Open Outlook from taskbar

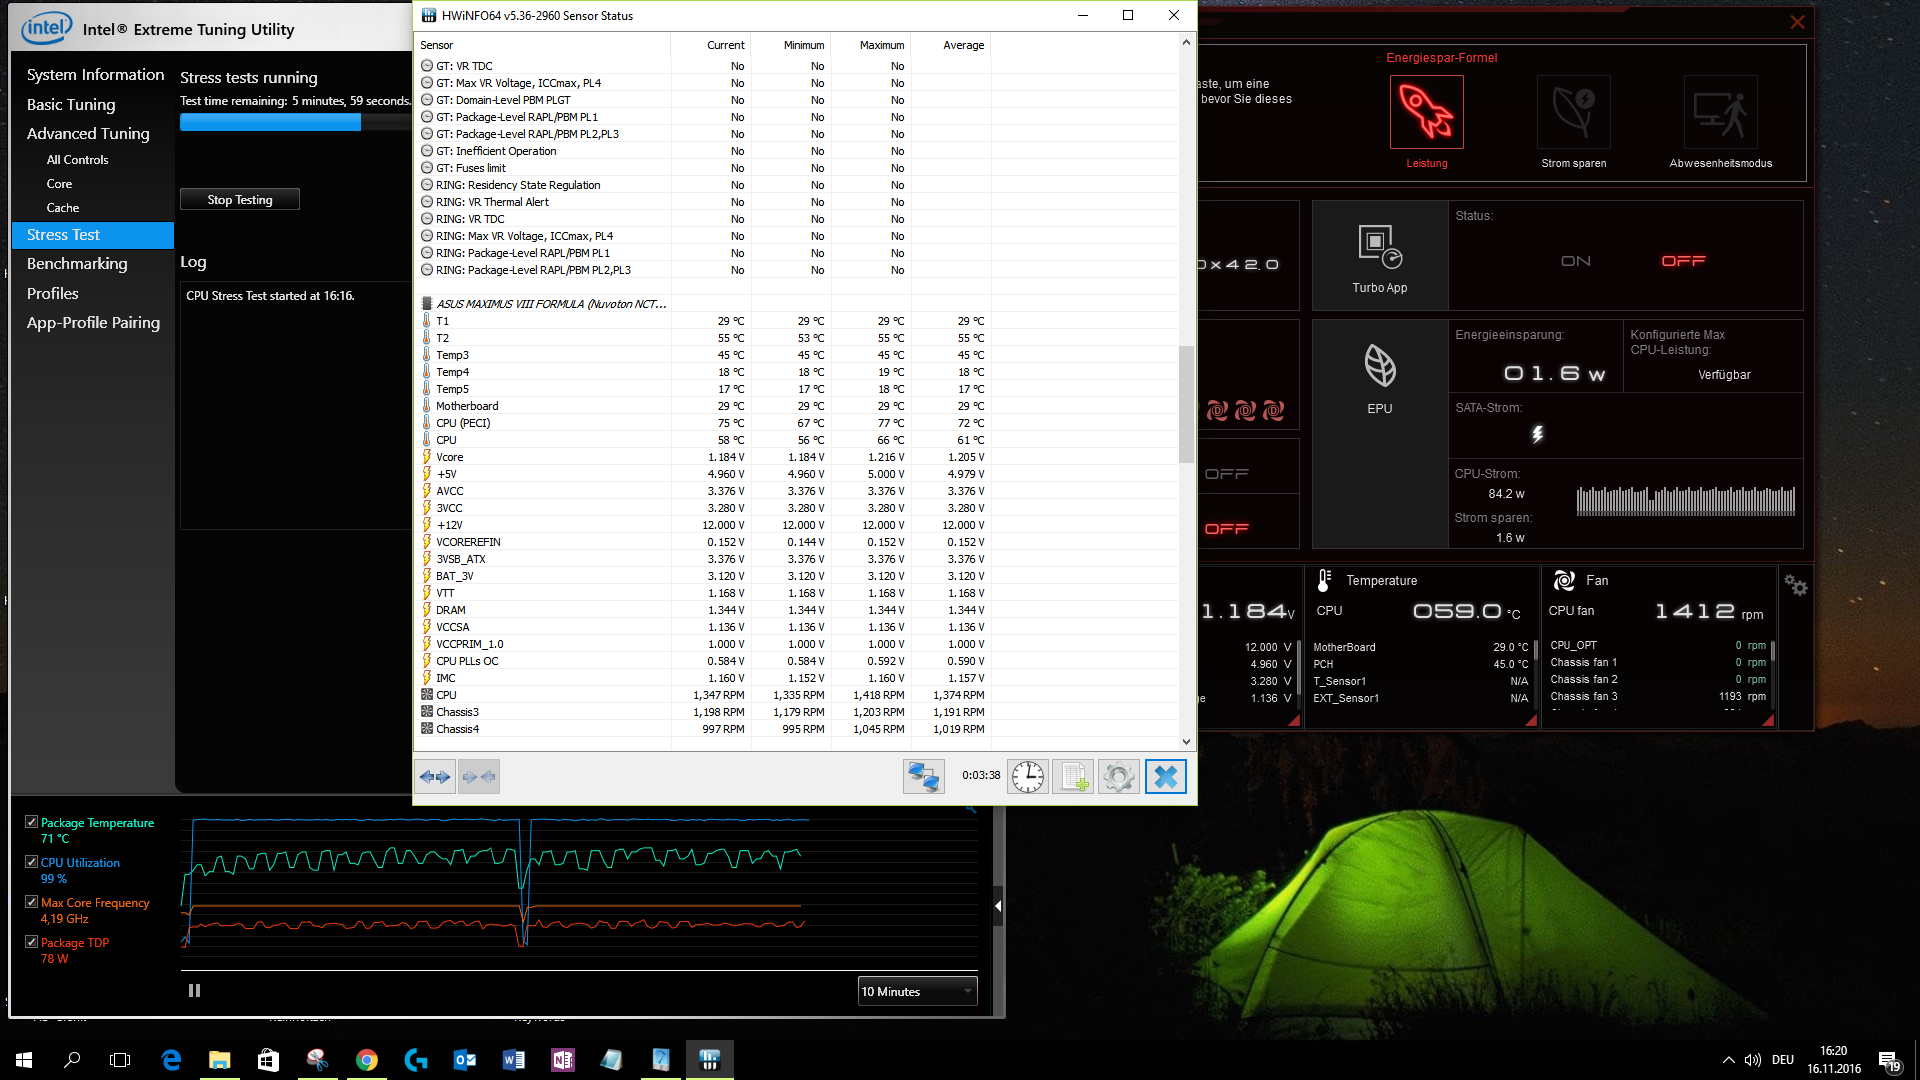tap(465, 1060)
